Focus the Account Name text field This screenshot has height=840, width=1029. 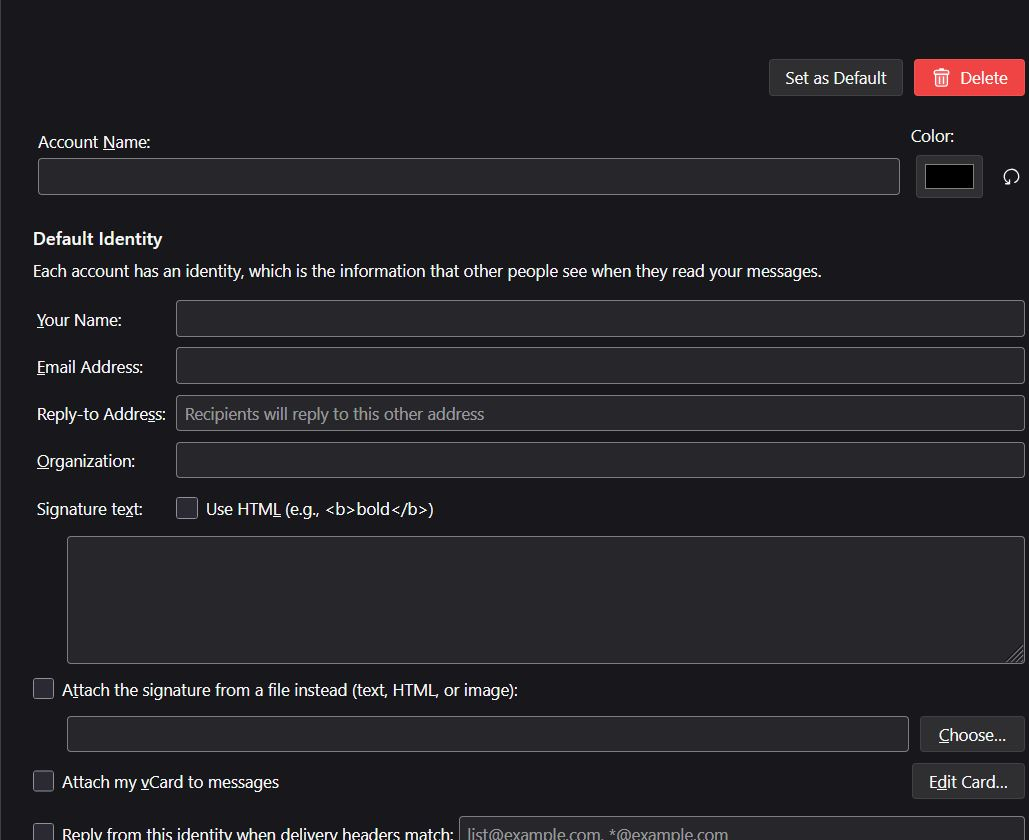point(468,177)
